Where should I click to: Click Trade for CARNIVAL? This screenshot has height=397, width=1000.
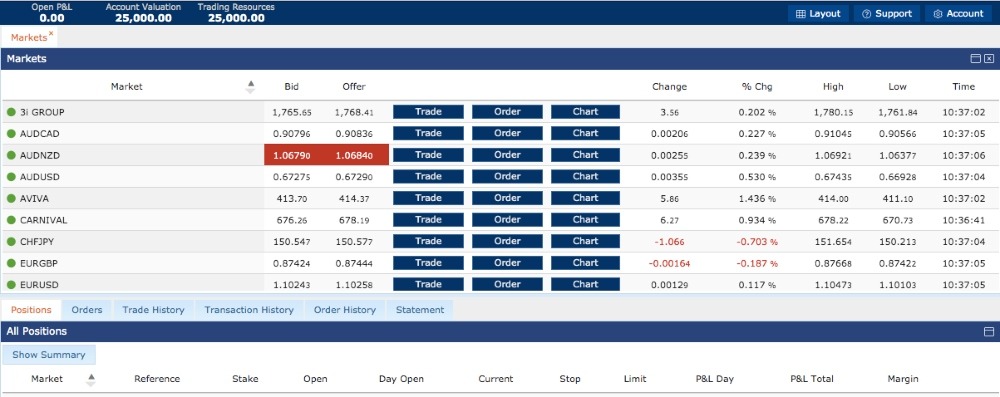428,220
